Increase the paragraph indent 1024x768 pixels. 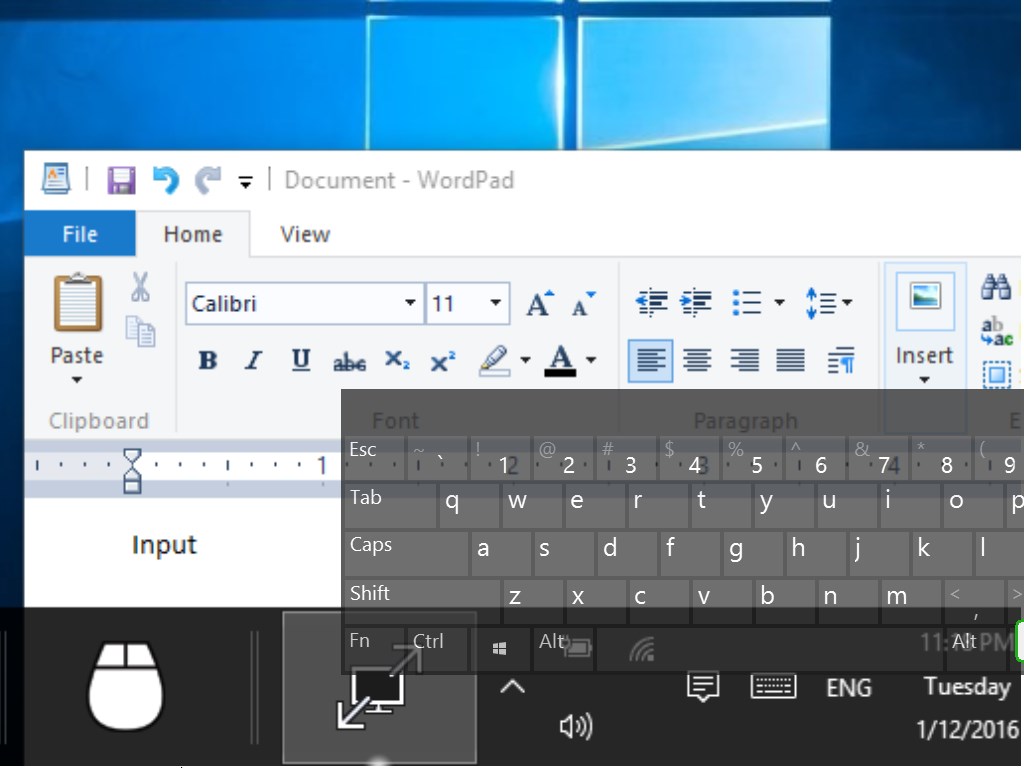(696, 302)
